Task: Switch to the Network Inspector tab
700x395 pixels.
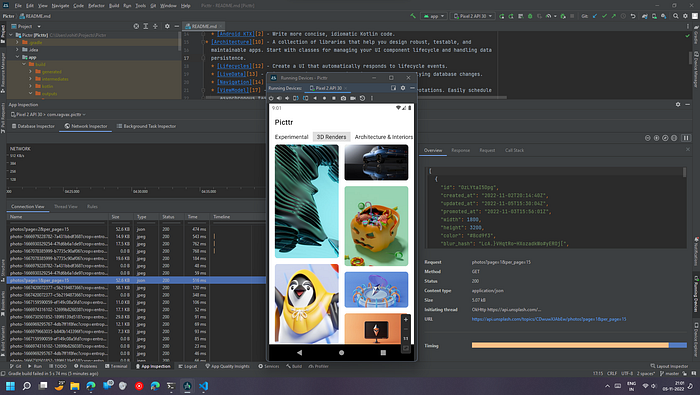Action: (86, 126)
